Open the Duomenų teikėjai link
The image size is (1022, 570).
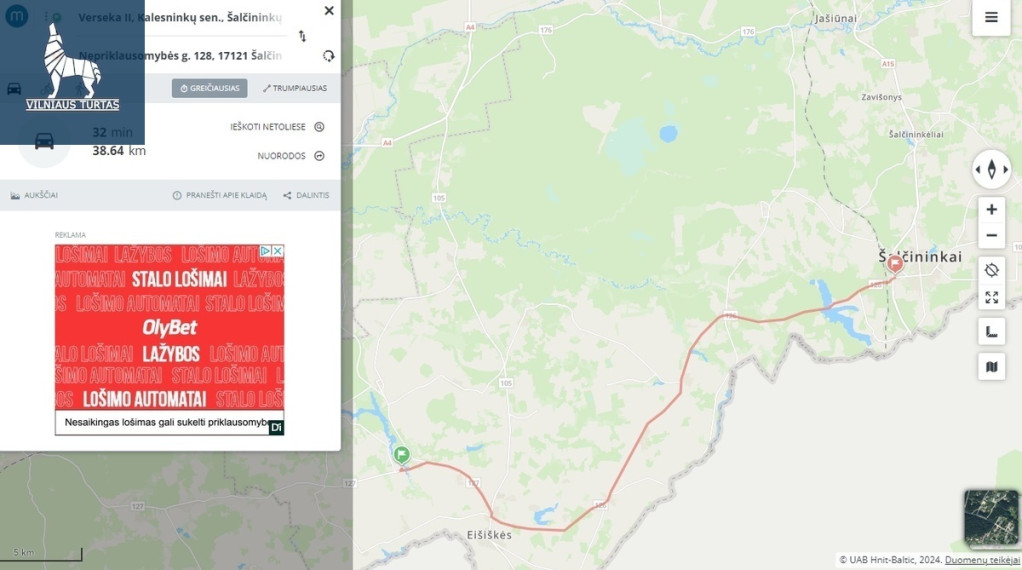click(x=982, y=560)
